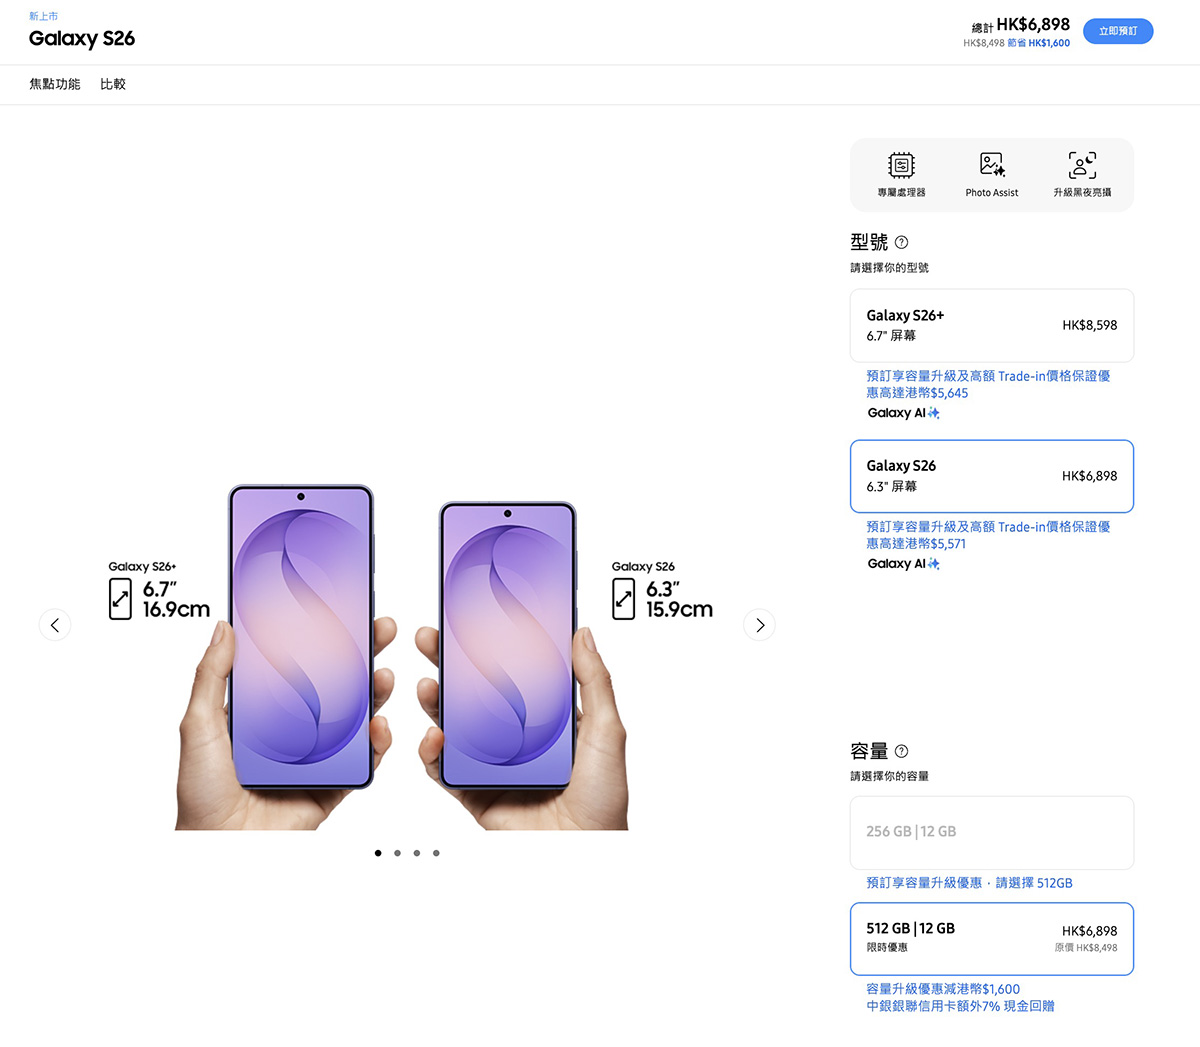Select the Galaxy S26+ model option
This screenshot has height=1047, width=1200.
point(992,325)
